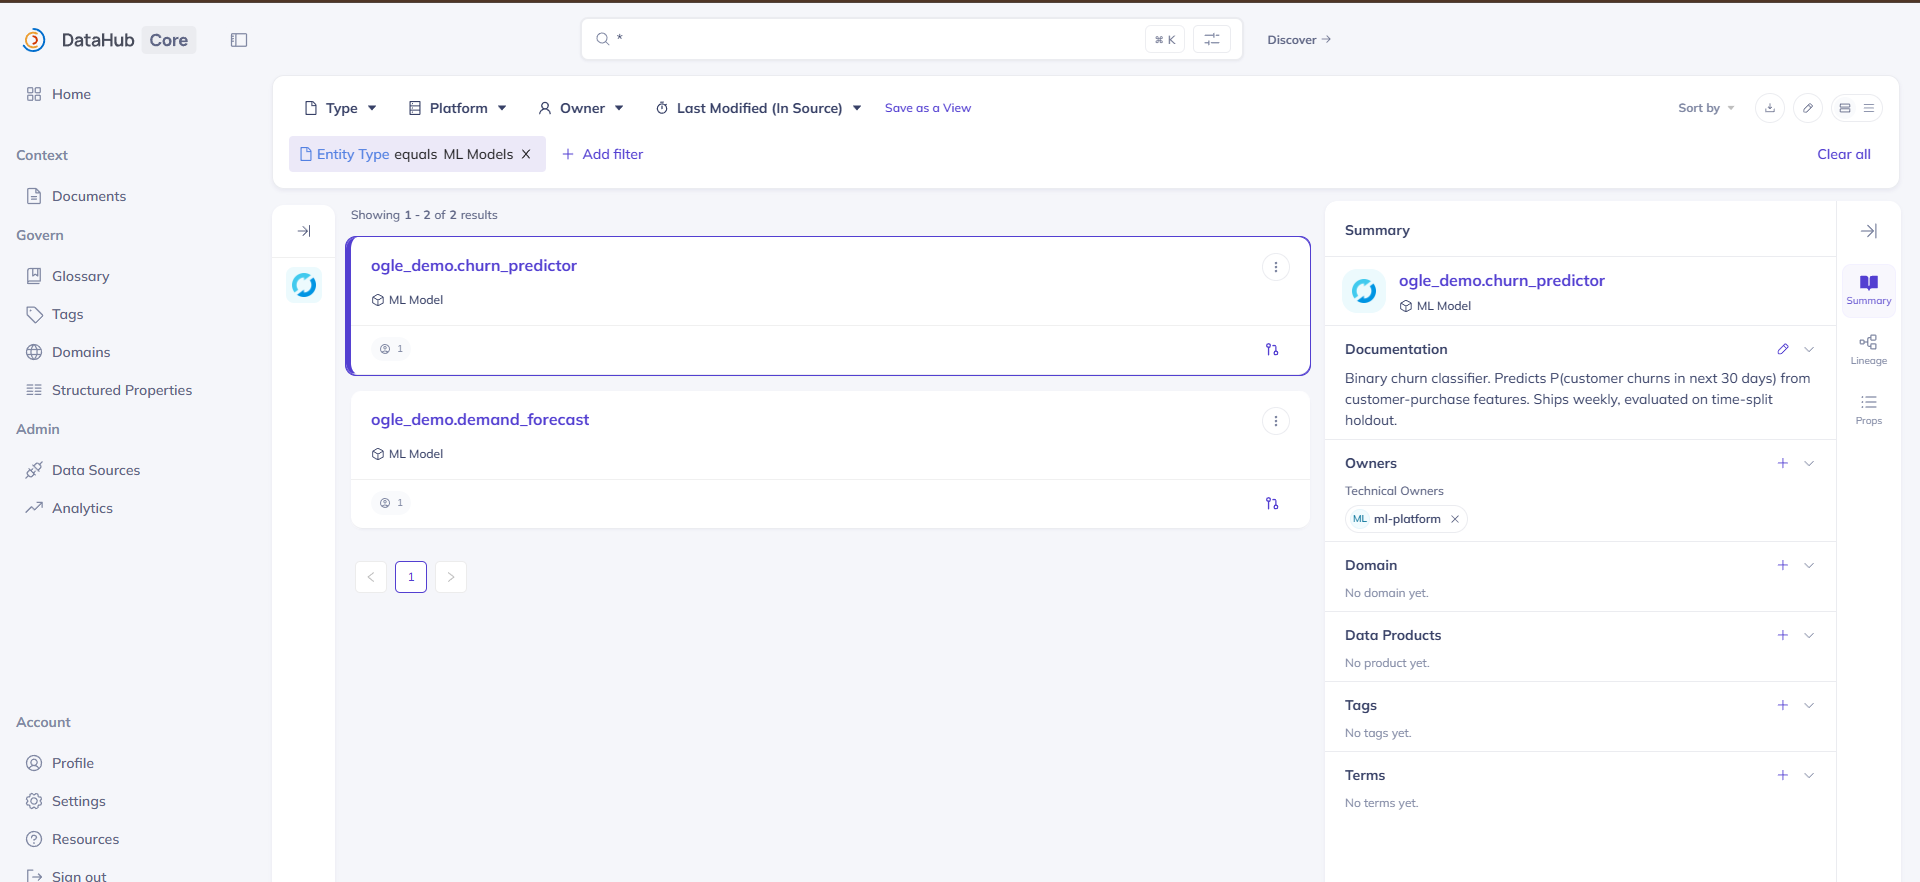Screen dimensions: 1920x882
Task: Click the download results icon
Action: click(x=1770, y=108)
